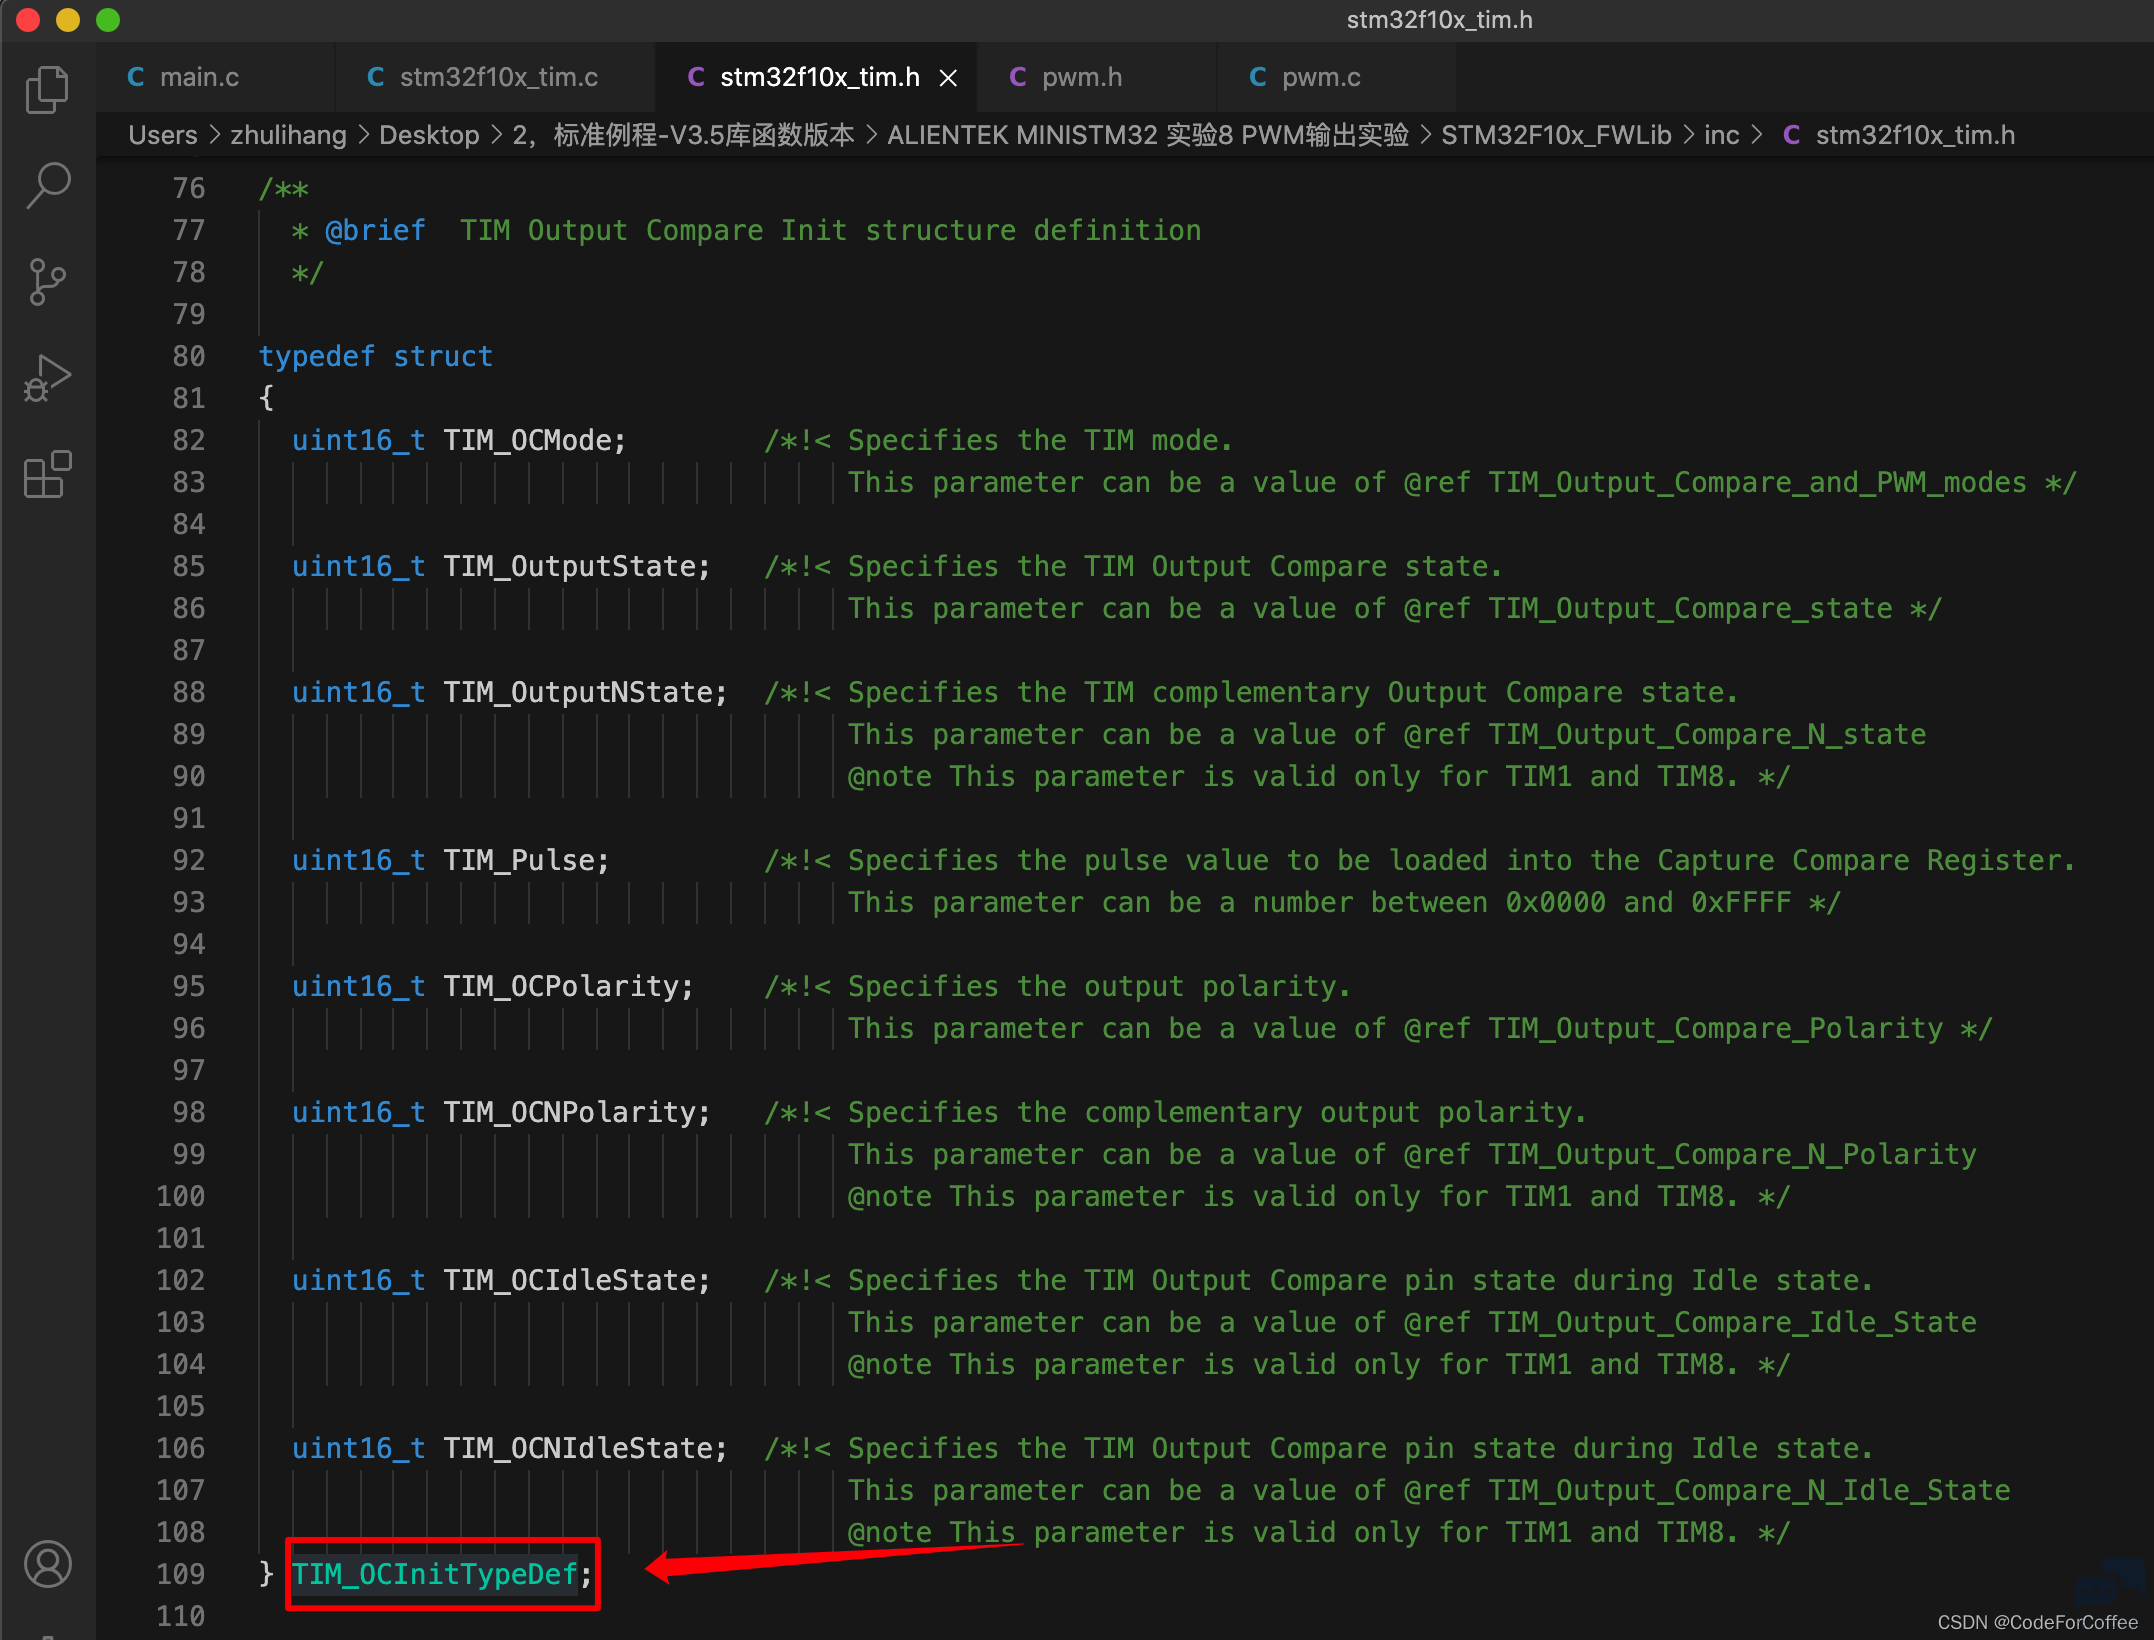Open the STM32F10x_FWLib breadcrumb folder
This screenshot has width=2154, height=1640.
[1556, 135]
